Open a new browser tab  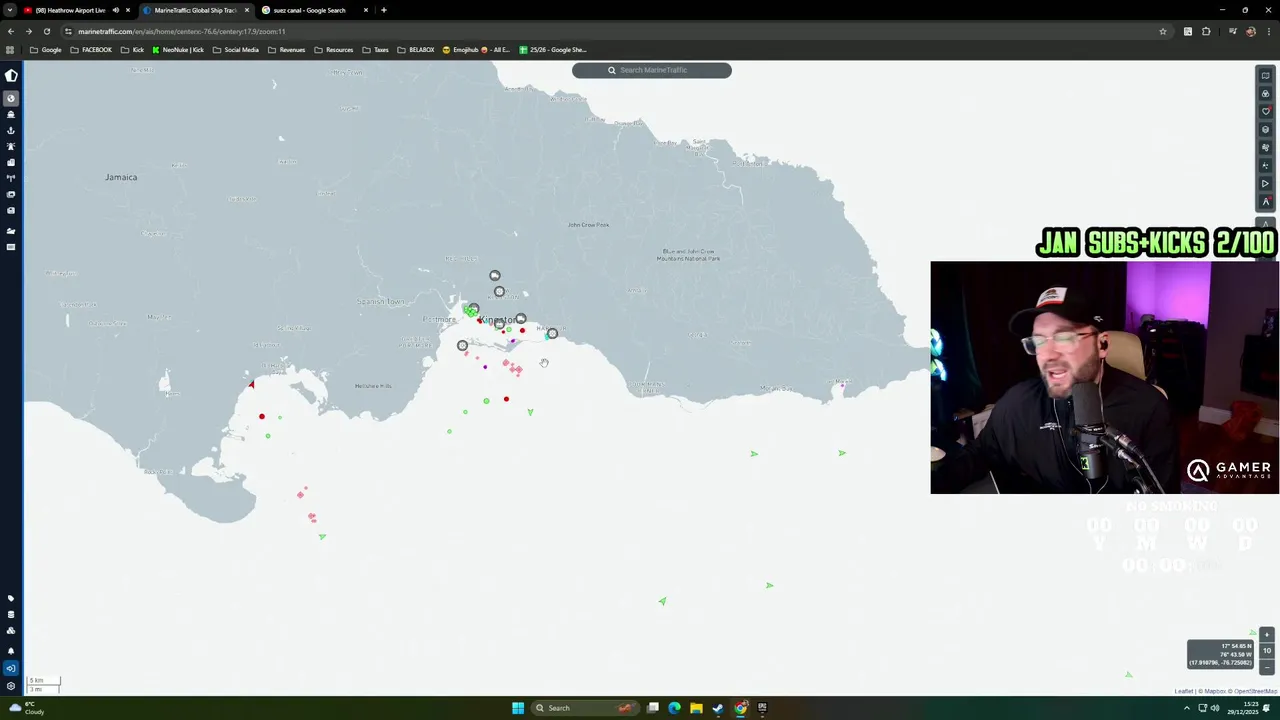(384, 10)
